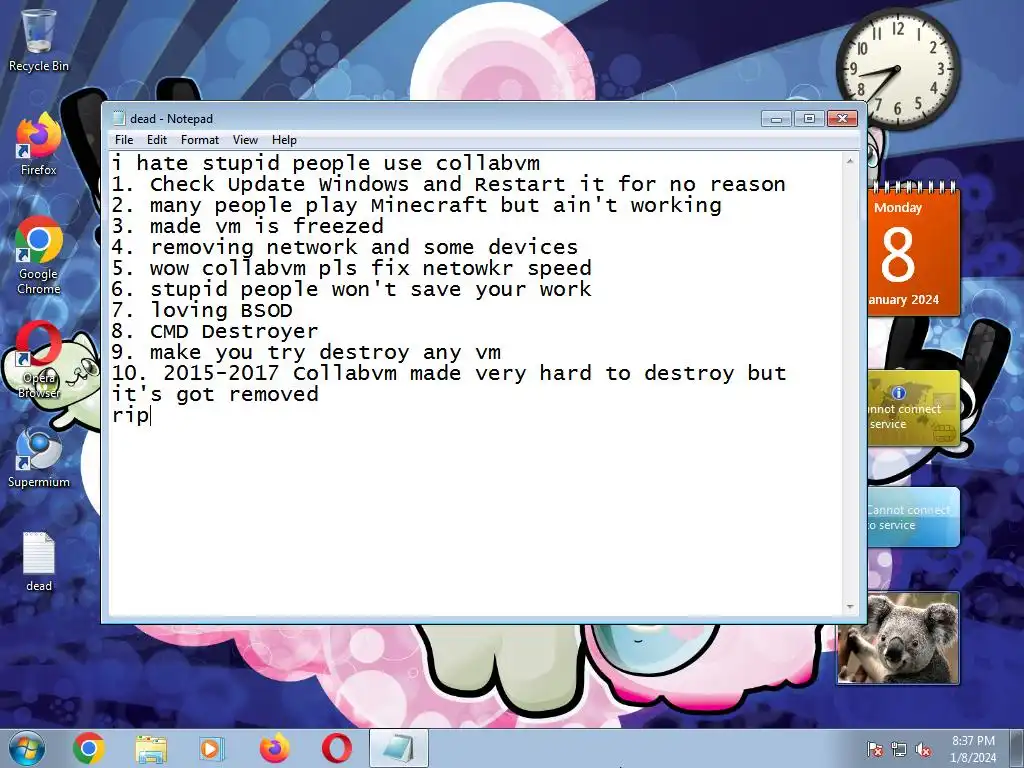Open the taskbar clock showing 8:37 PM

point(972,749)
